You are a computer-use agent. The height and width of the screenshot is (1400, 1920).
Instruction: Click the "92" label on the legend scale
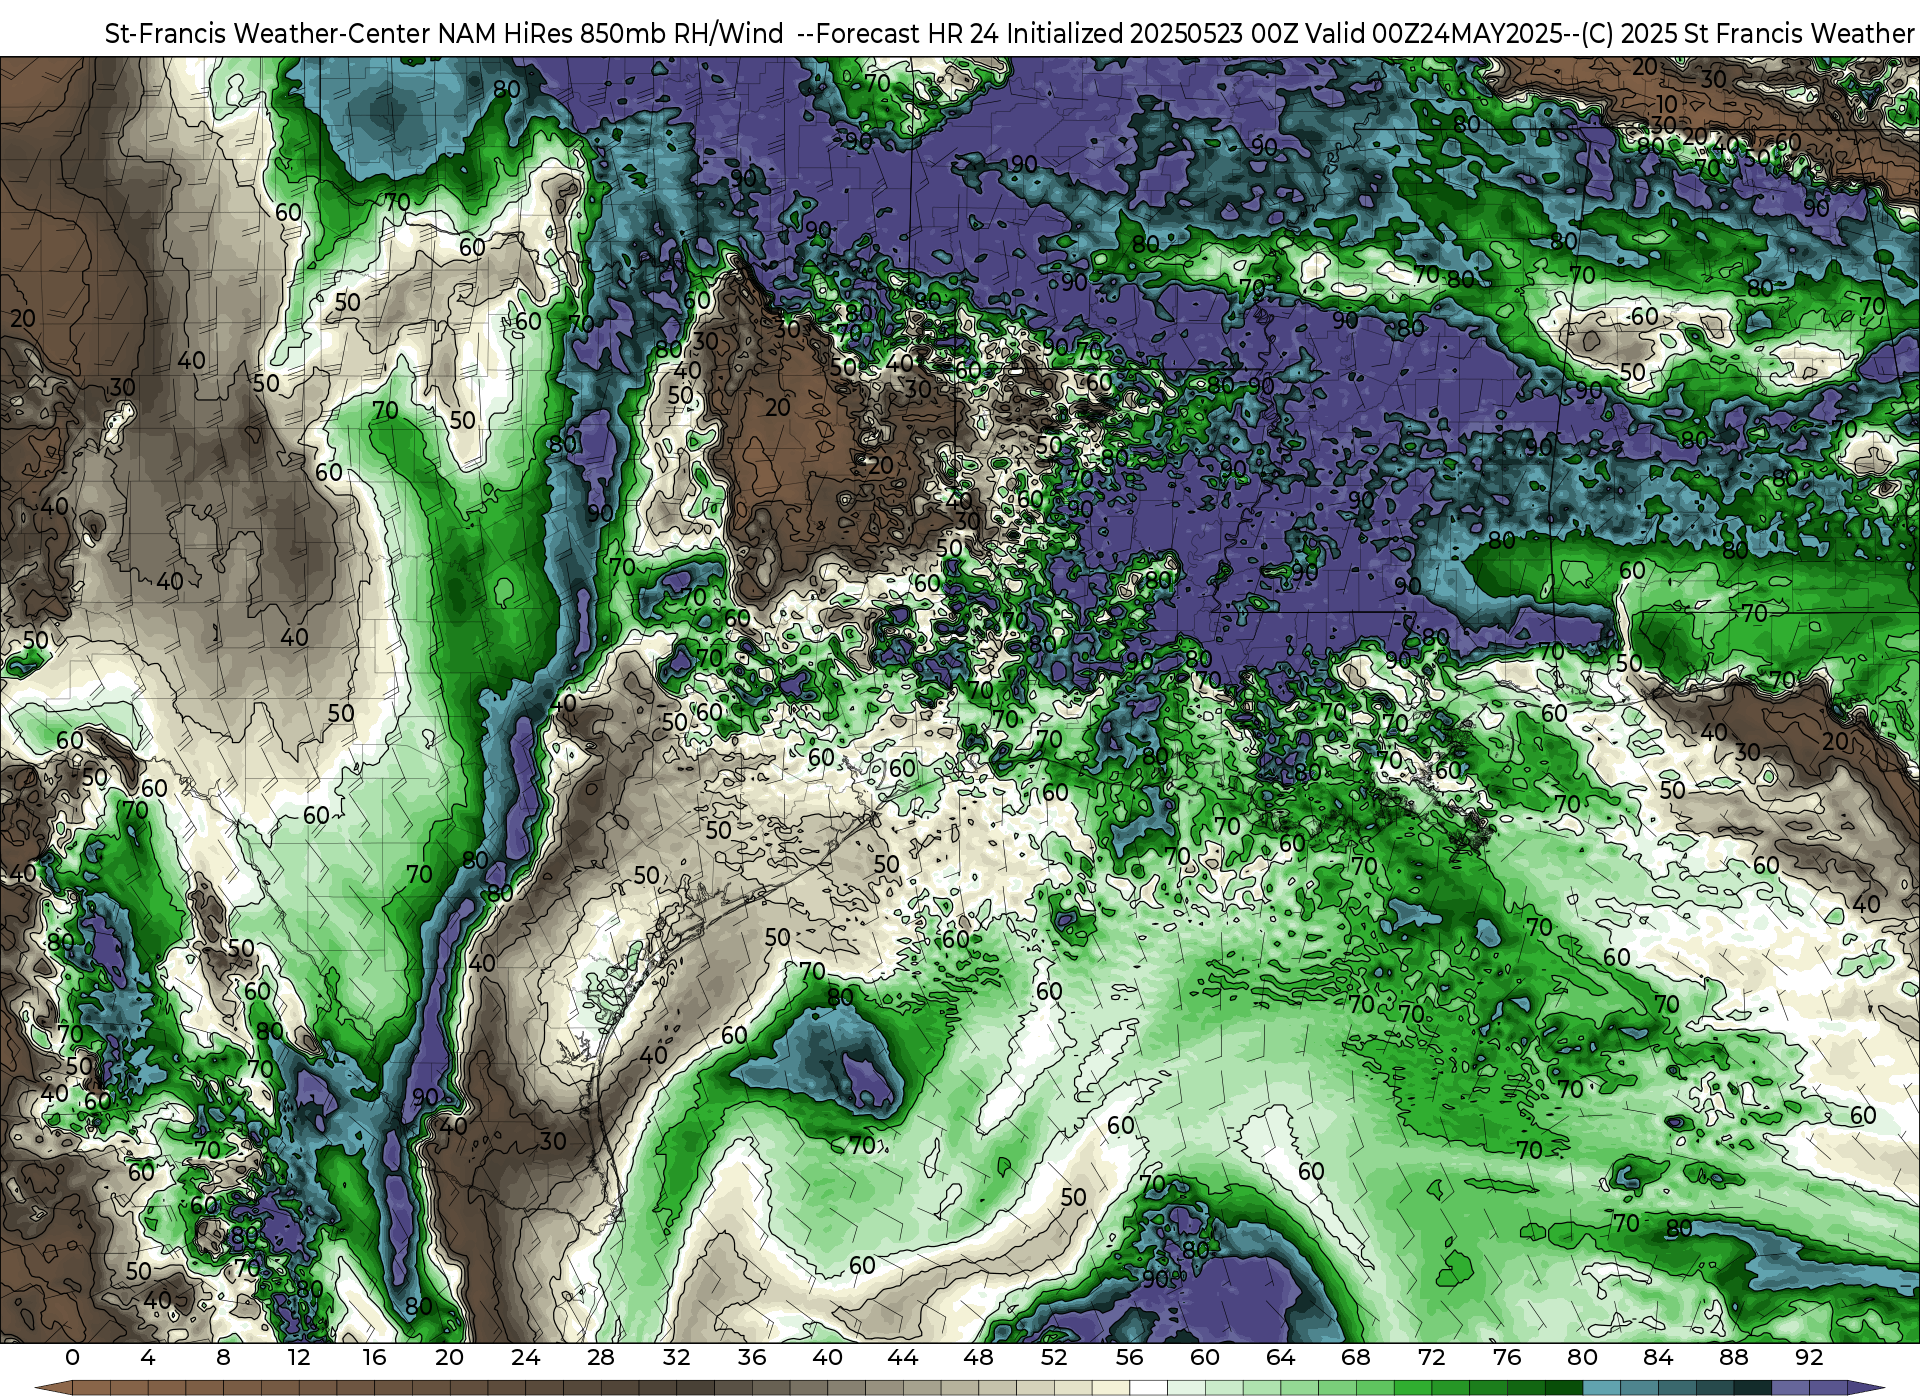[x=1809, y=1358]
